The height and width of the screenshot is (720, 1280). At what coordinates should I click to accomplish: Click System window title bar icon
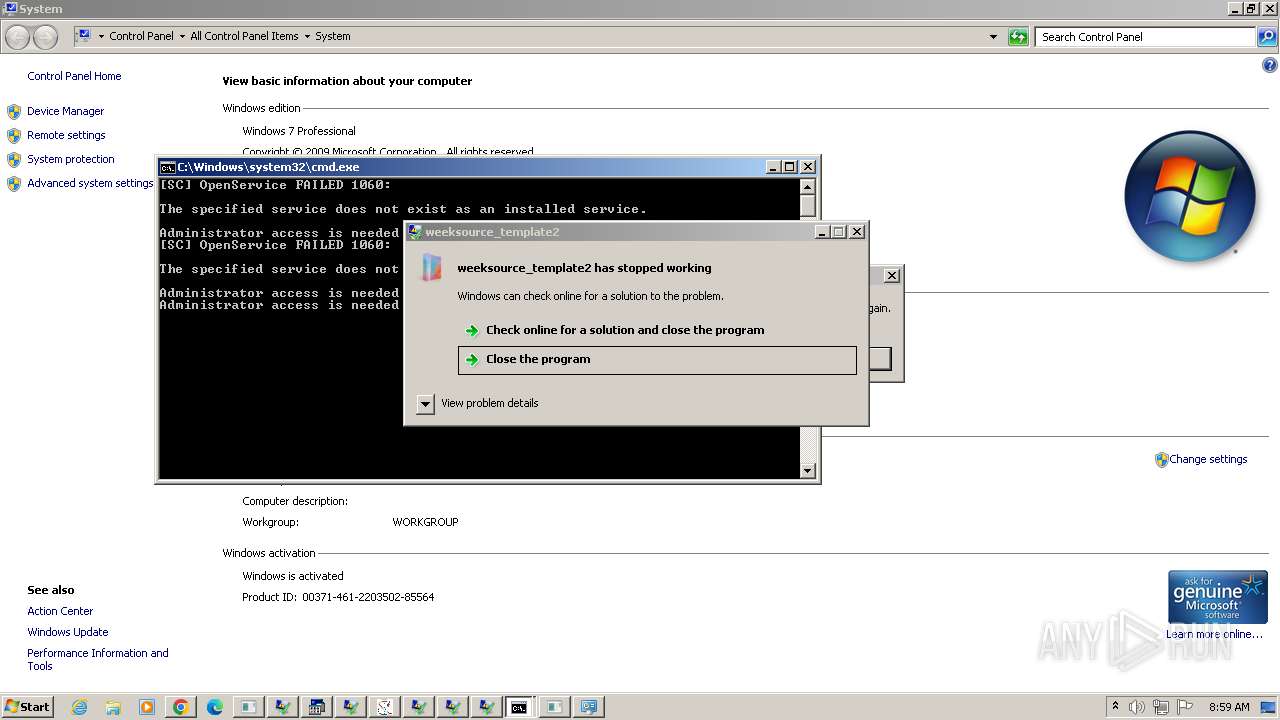pyautogui.click(x=10, y=8)
